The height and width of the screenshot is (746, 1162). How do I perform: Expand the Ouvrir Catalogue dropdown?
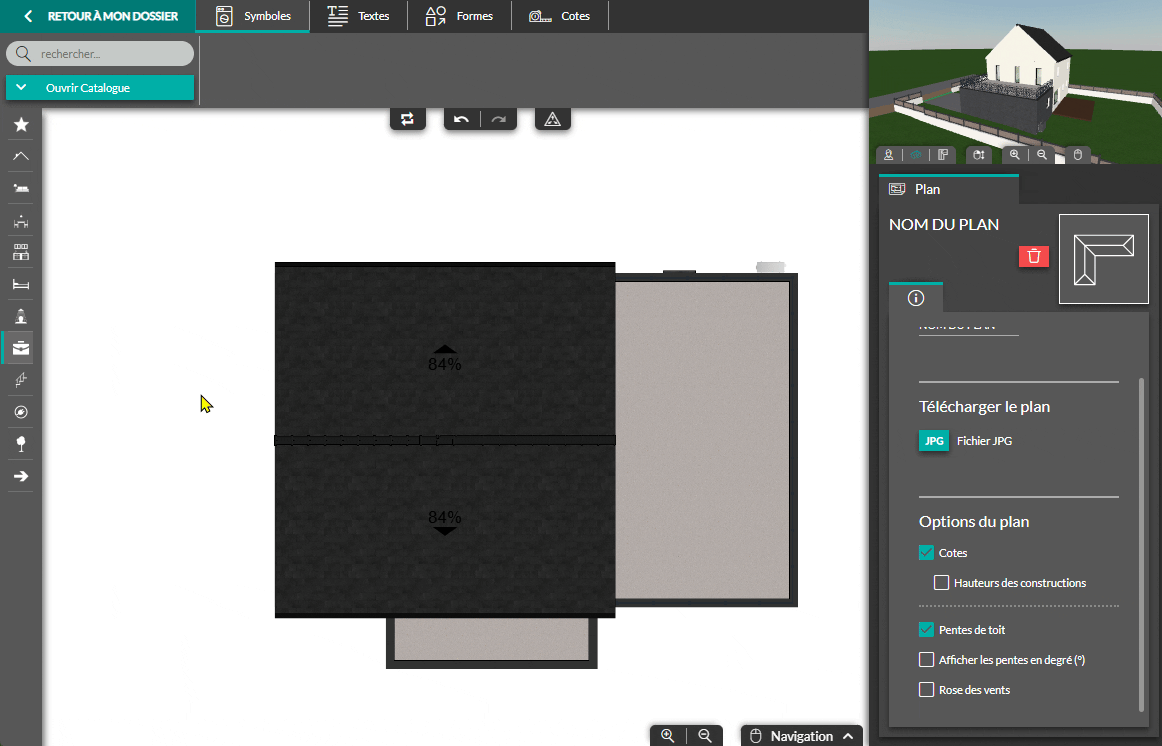click(x=99, y=88)
